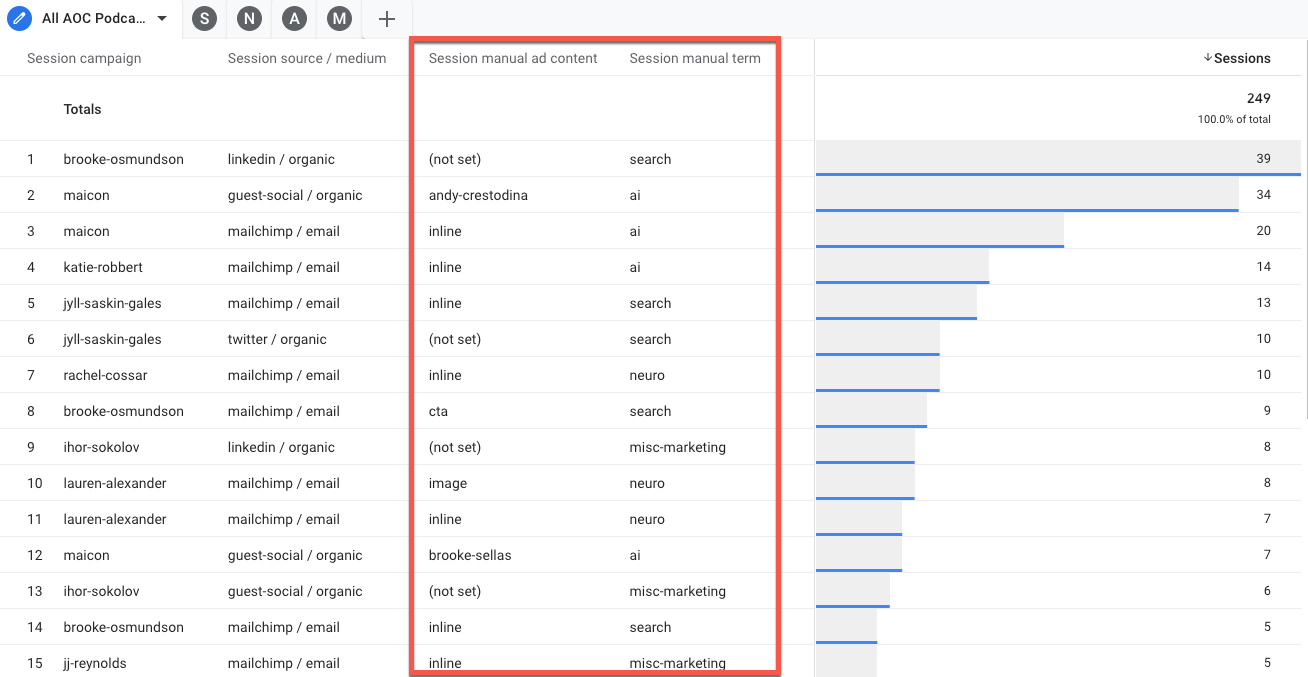This screenshot has height=677, width=1308.
Task: Click search term in row 1
Action: [x=650, y=159]
